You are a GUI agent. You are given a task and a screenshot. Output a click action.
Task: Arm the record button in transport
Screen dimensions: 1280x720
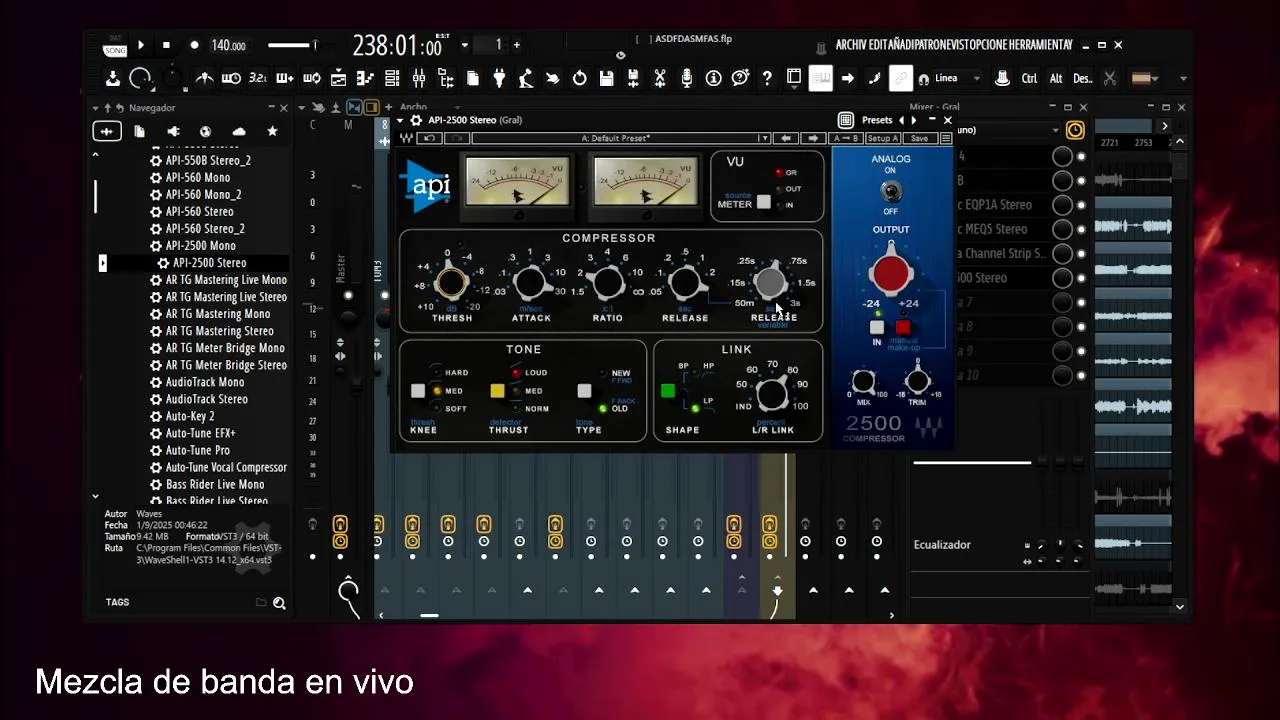[194, 45]
